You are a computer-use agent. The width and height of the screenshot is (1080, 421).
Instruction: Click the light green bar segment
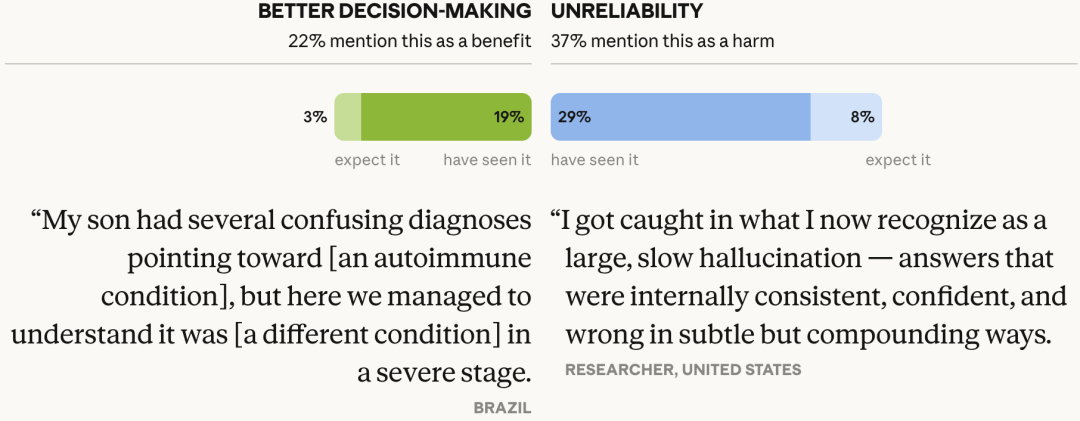[347, 117]
